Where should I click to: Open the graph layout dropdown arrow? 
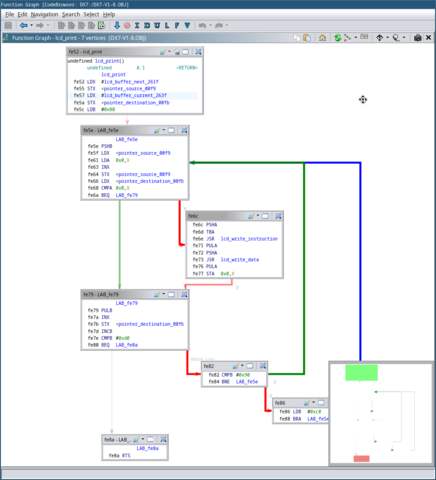356,38
